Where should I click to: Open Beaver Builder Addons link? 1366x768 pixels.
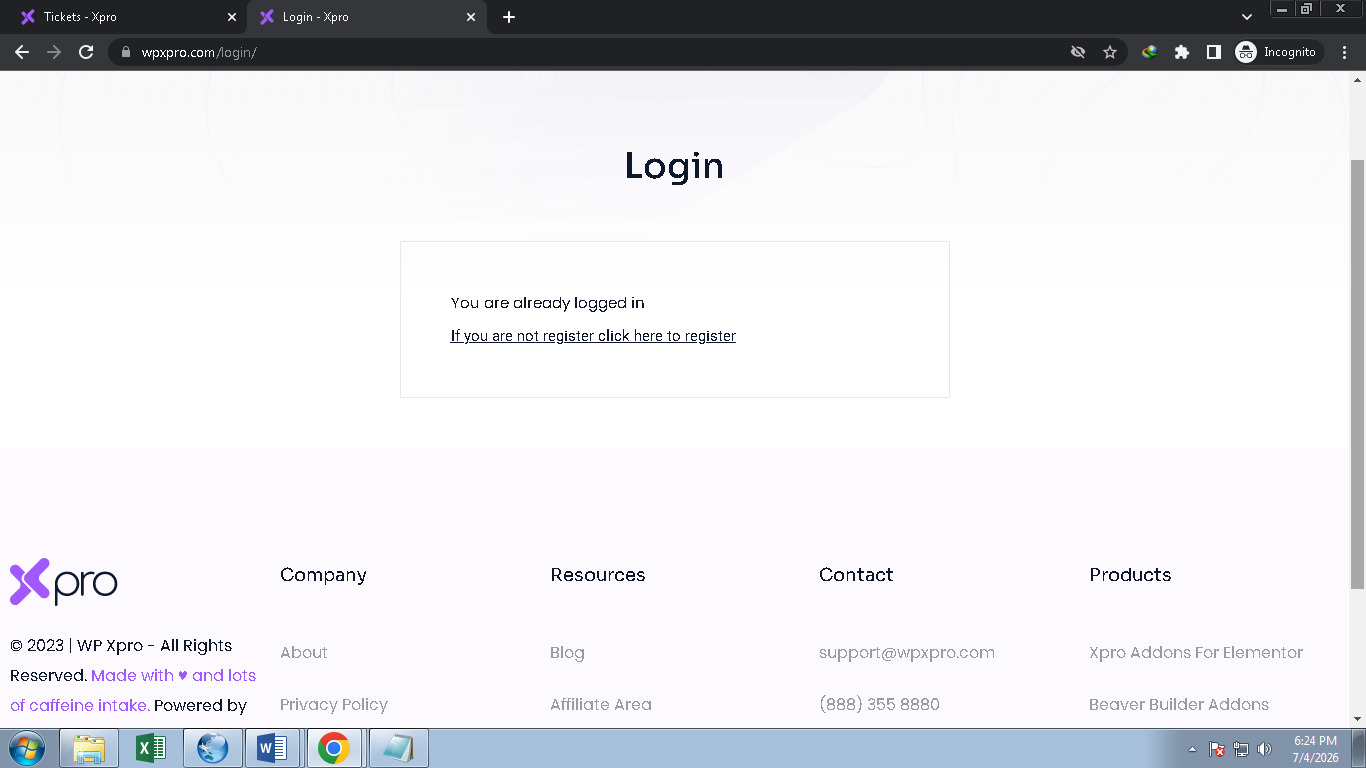[1179, 704]
